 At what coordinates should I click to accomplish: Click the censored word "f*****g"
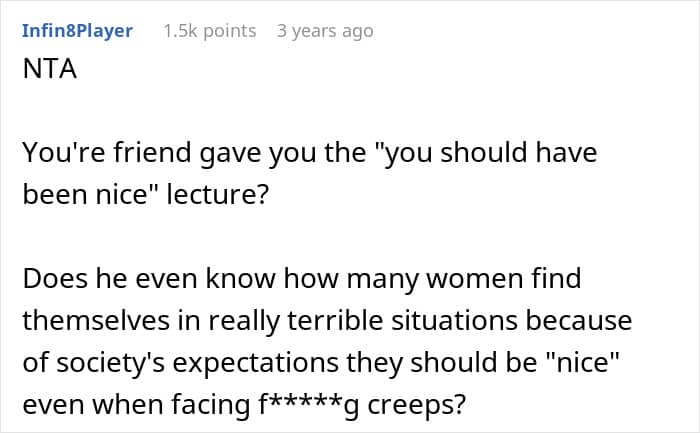tap(309, 404)
